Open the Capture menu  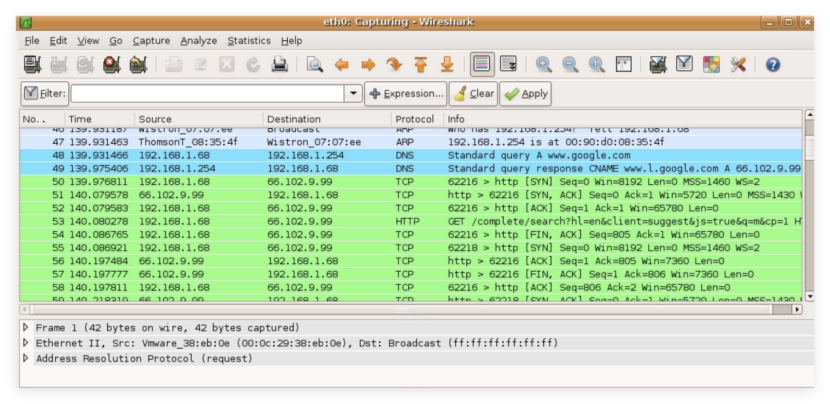click(151, 41)
